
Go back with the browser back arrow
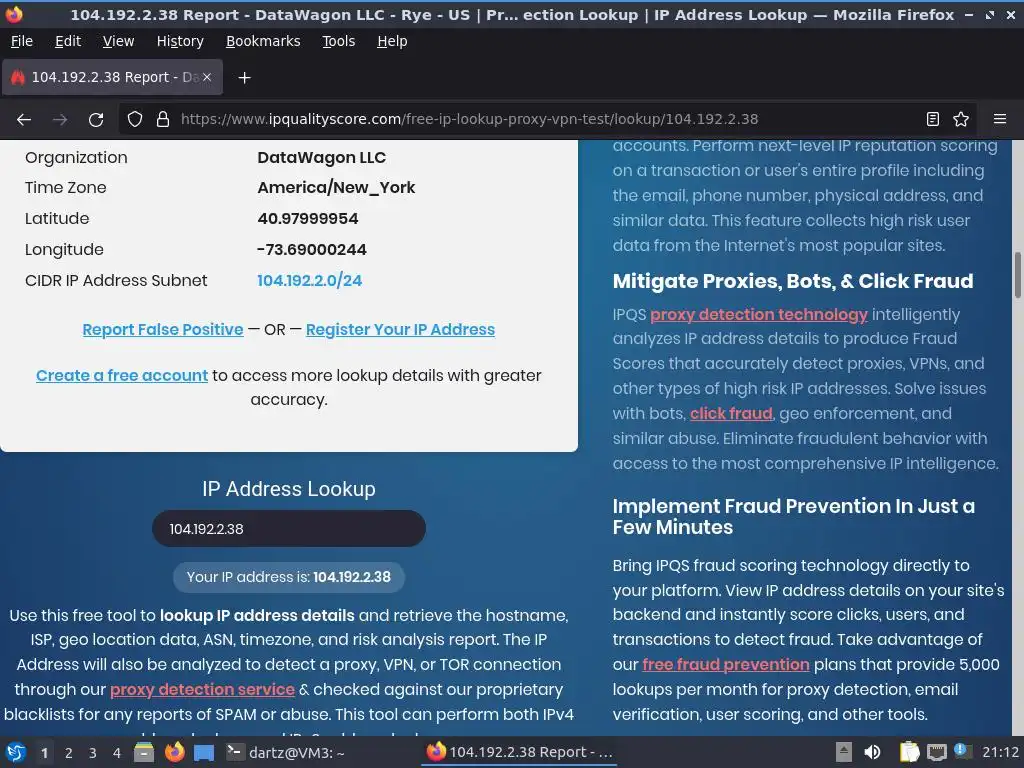(x=24, y=120)
